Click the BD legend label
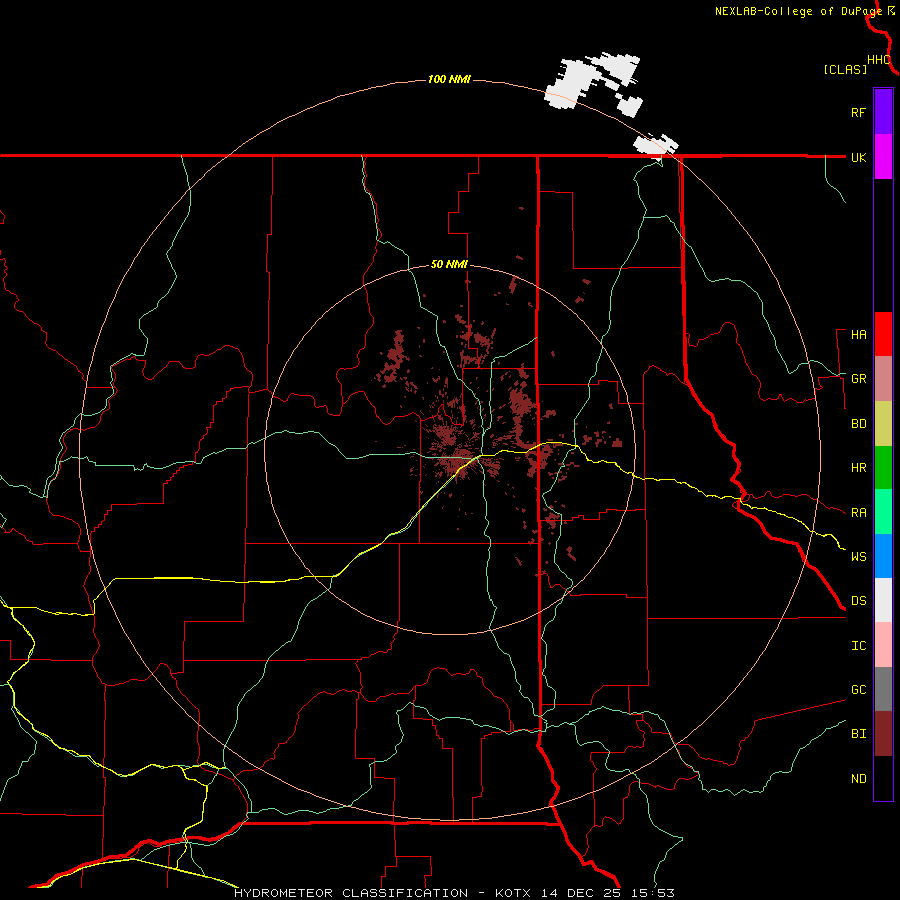Screen dimensions: 900x900 858,424
